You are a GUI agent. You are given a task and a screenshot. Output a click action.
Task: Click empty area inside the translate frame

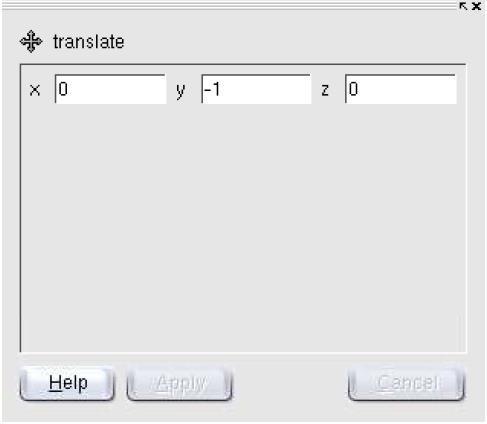[243, 227]
